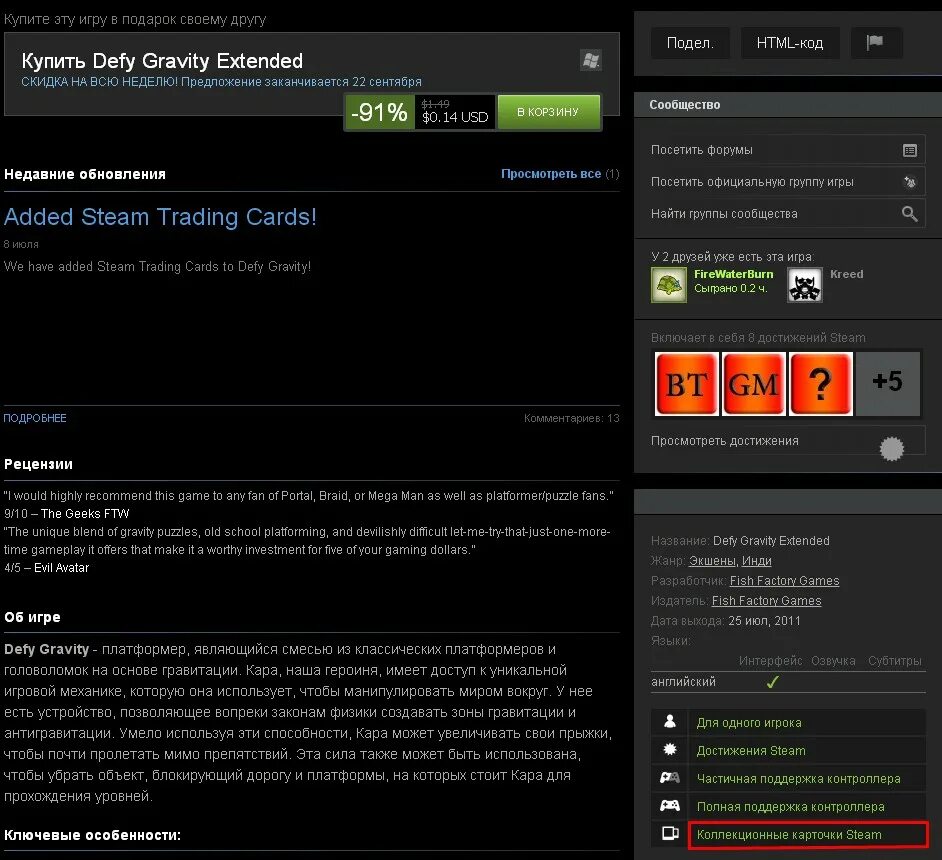
Task: Click the 8 июля announcement date
Action: [x=21, y=244]
